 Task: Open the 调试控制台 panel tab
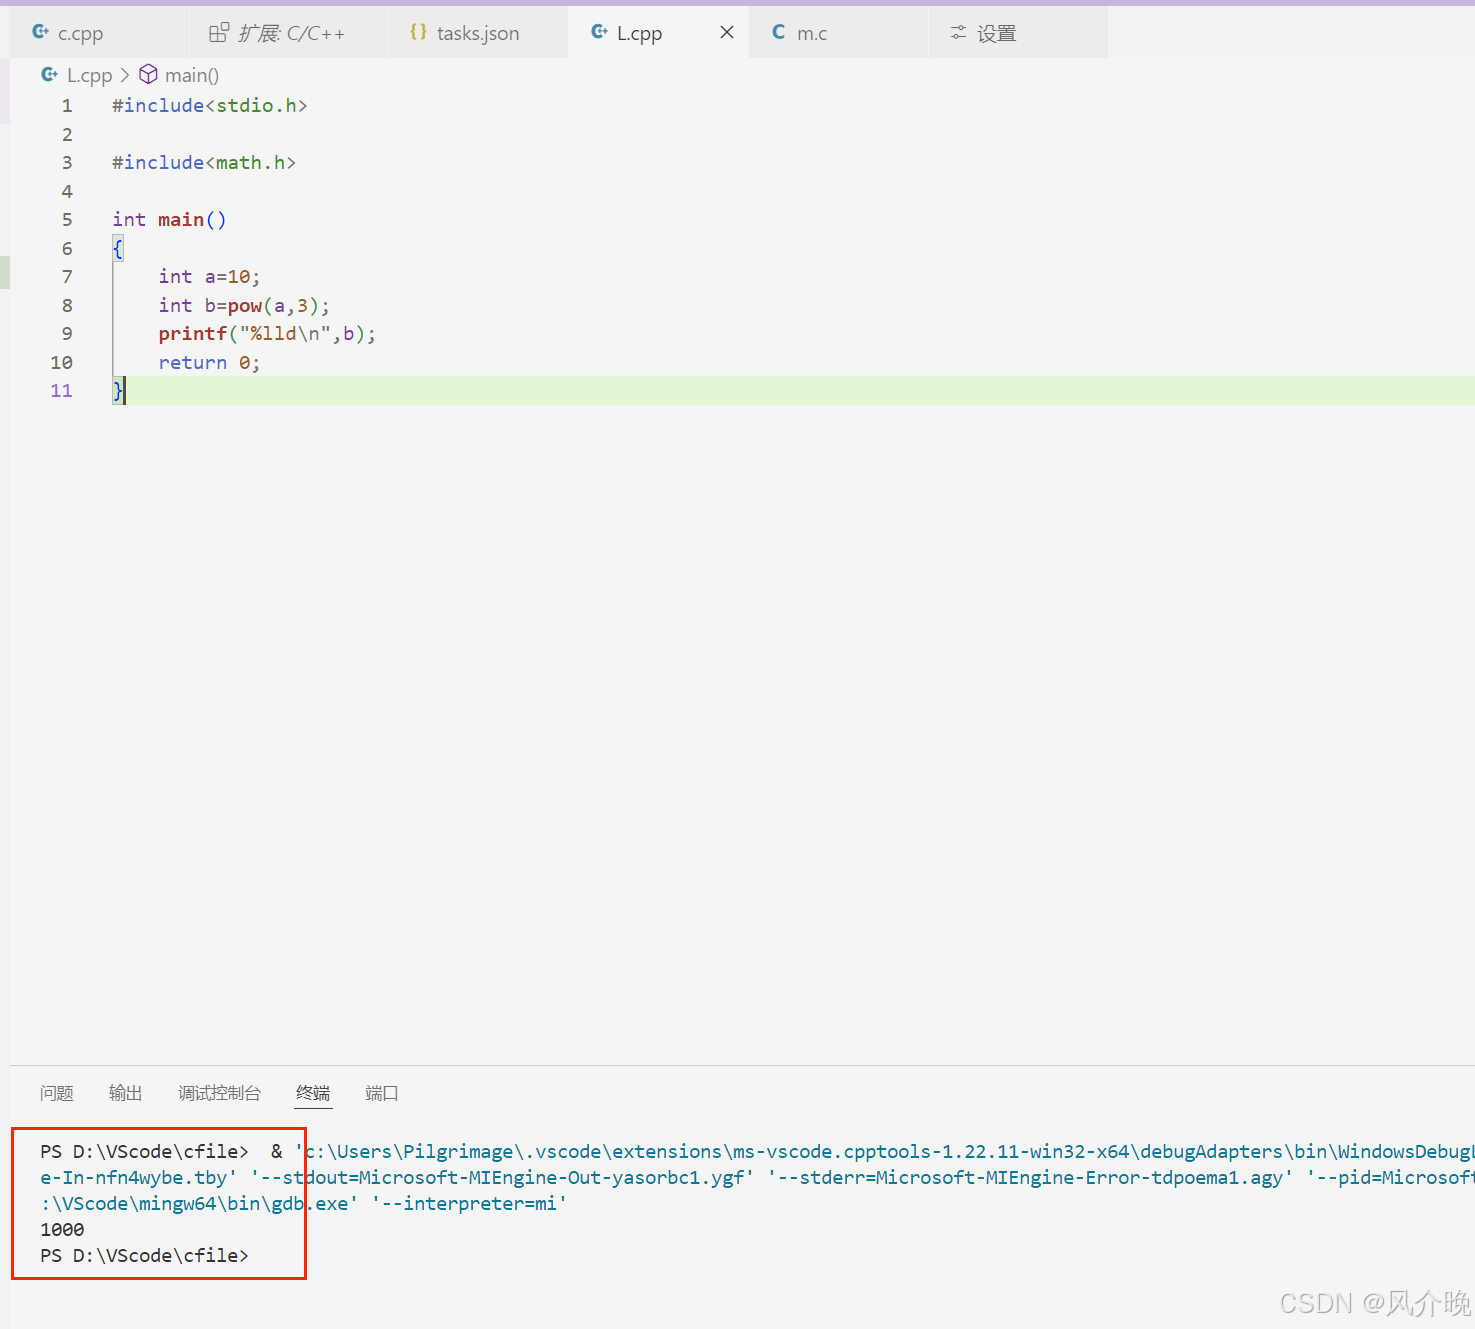(x=219, y=1093)
